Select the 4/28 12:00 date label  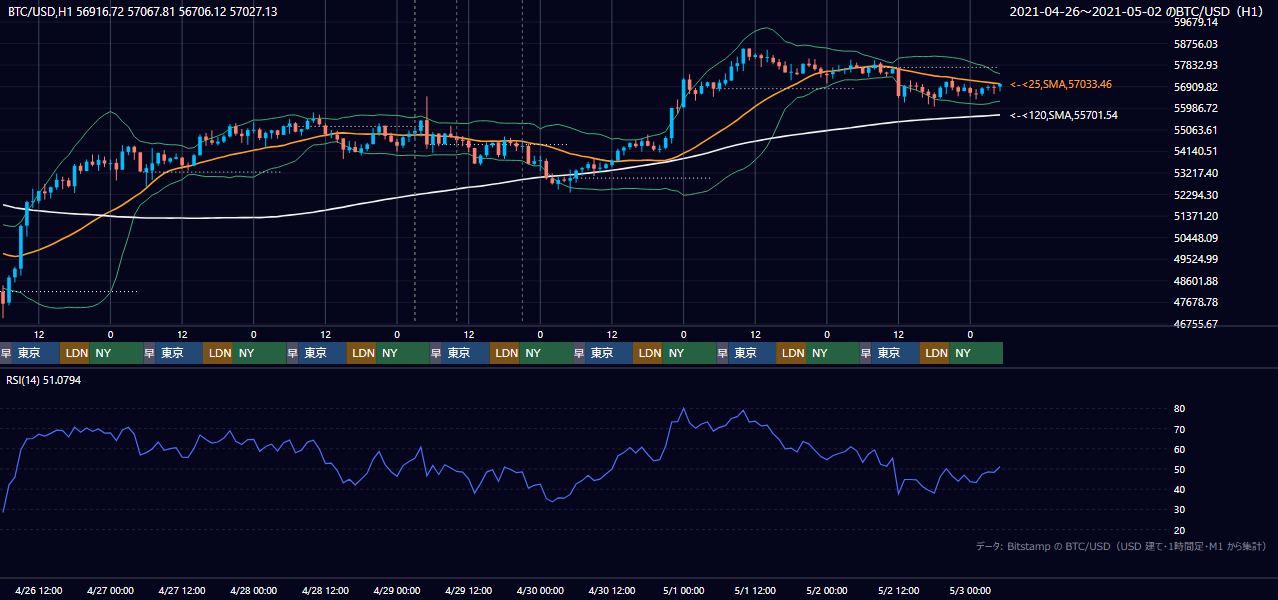[326, 590]
